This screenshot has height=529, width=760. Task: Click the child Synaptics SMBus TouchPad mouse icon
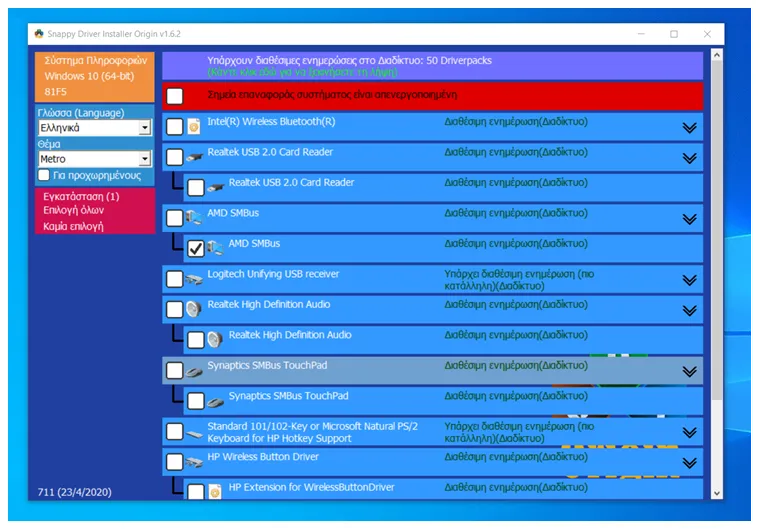(215, 401)
